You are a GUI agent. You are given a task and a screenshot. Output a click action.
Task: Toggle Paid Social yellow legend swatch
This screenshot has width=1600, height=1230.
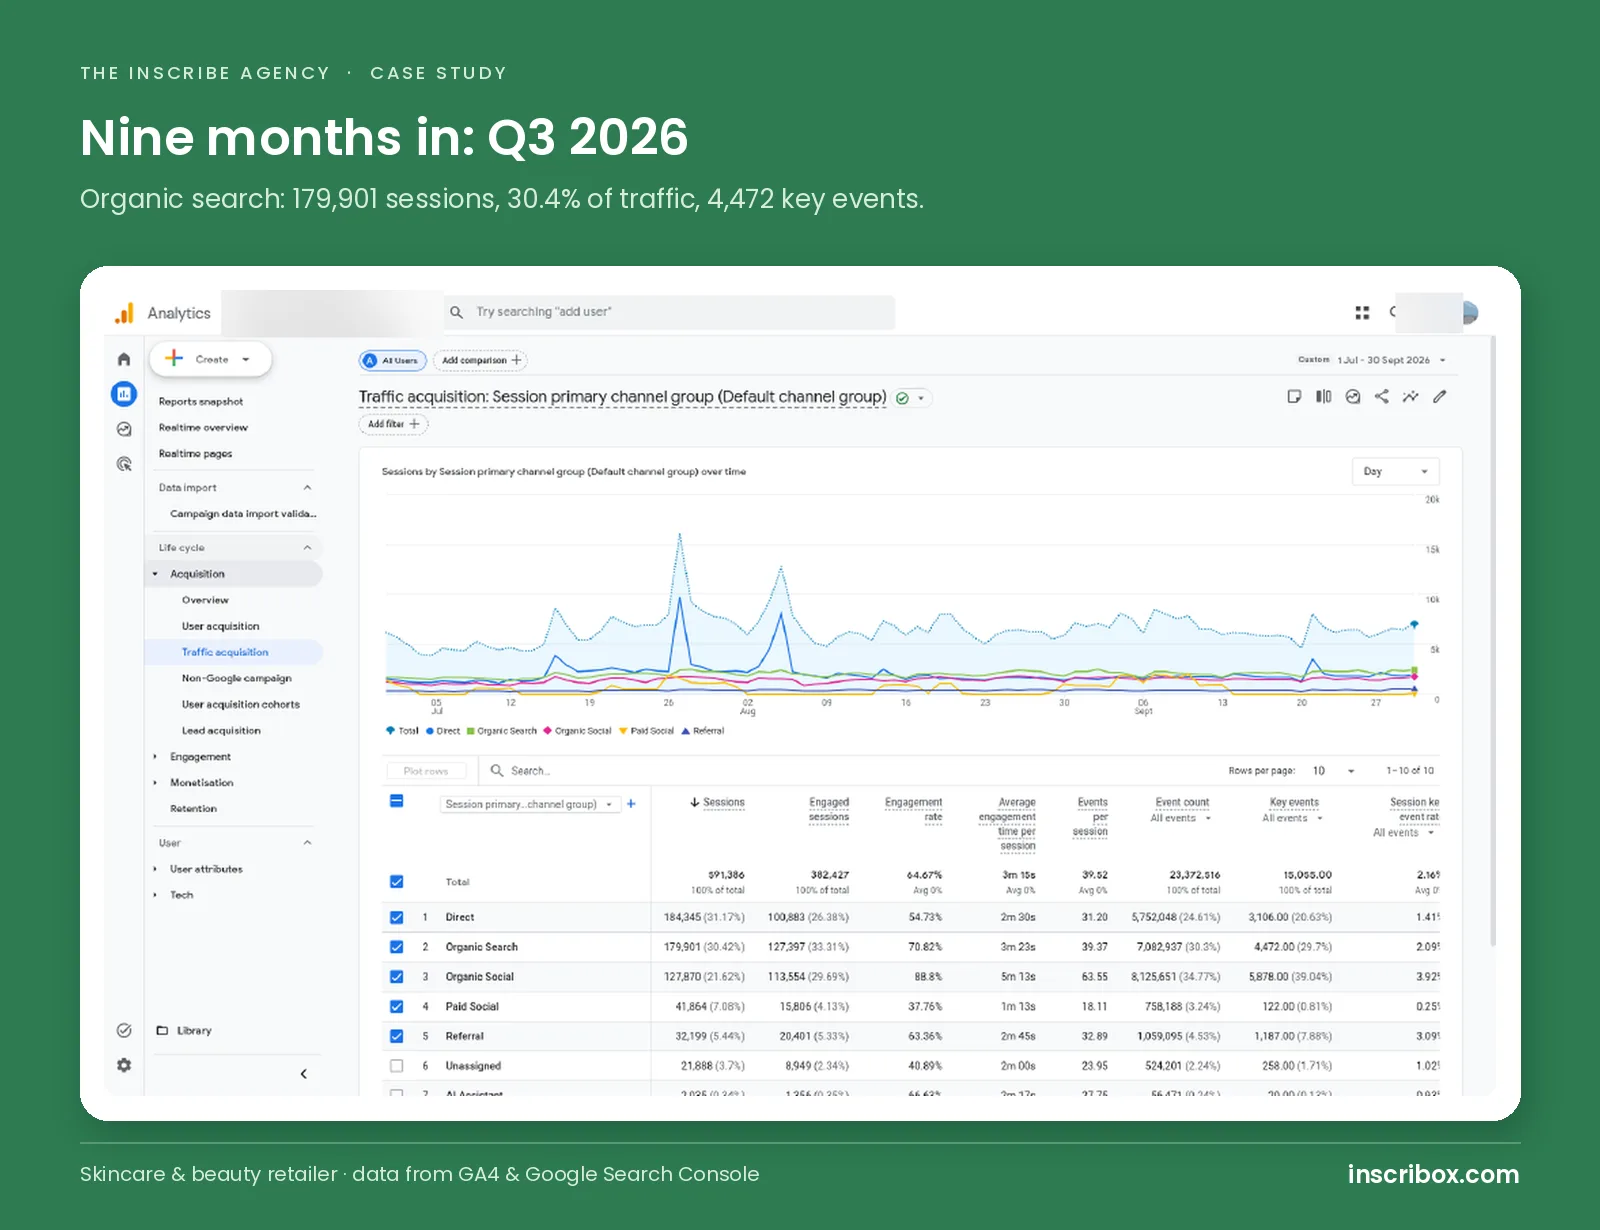coord(623,731)
